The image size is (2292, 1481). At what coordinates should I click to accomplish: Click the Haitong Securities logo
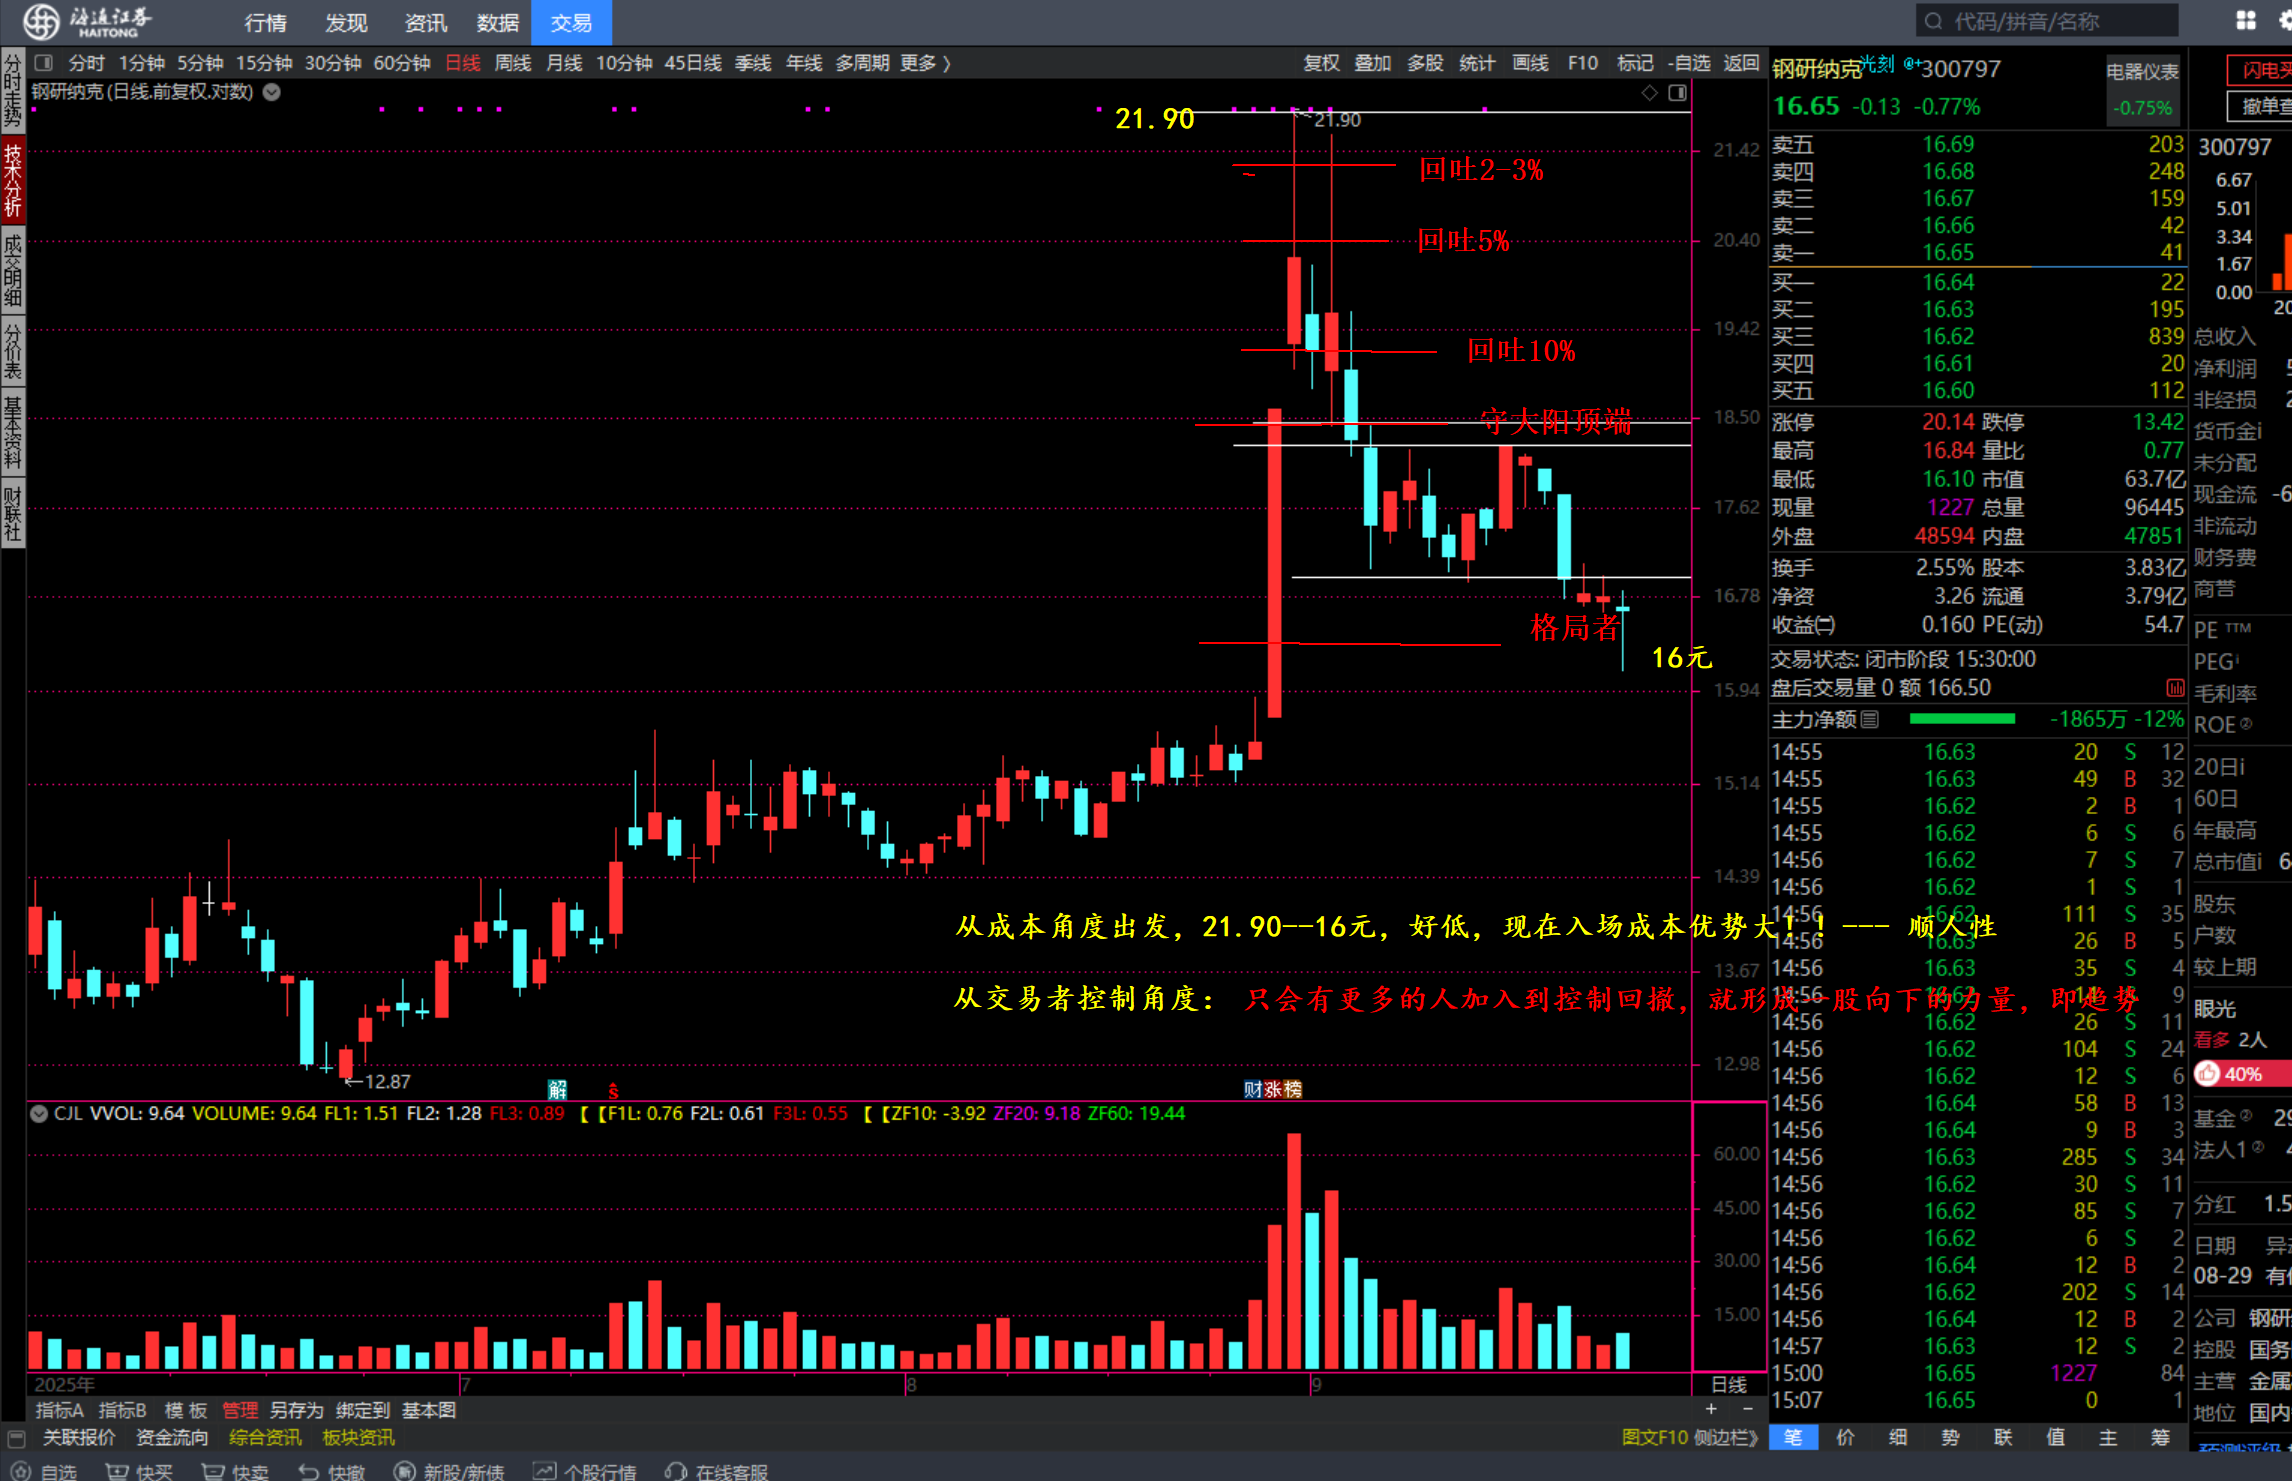(x=88, y=21)
